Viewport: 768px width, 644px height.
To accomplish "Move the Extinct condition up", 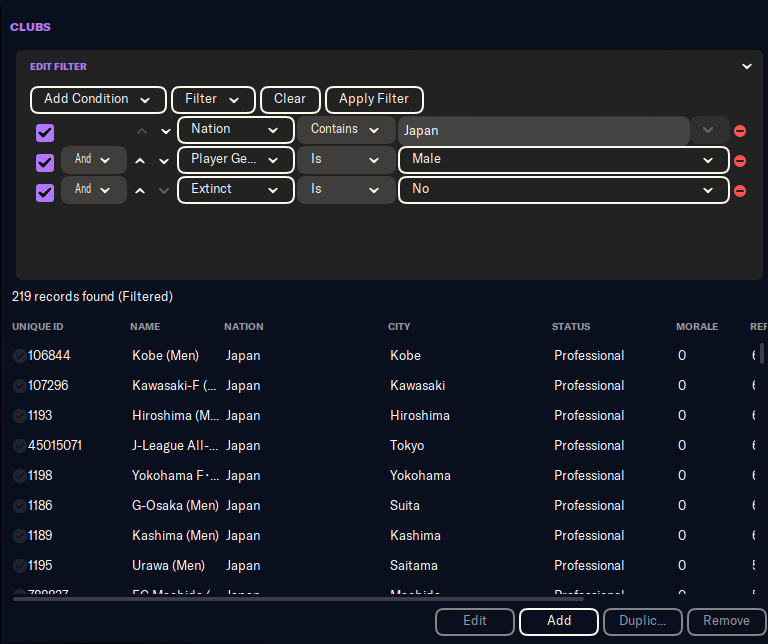I will [141, 191].
